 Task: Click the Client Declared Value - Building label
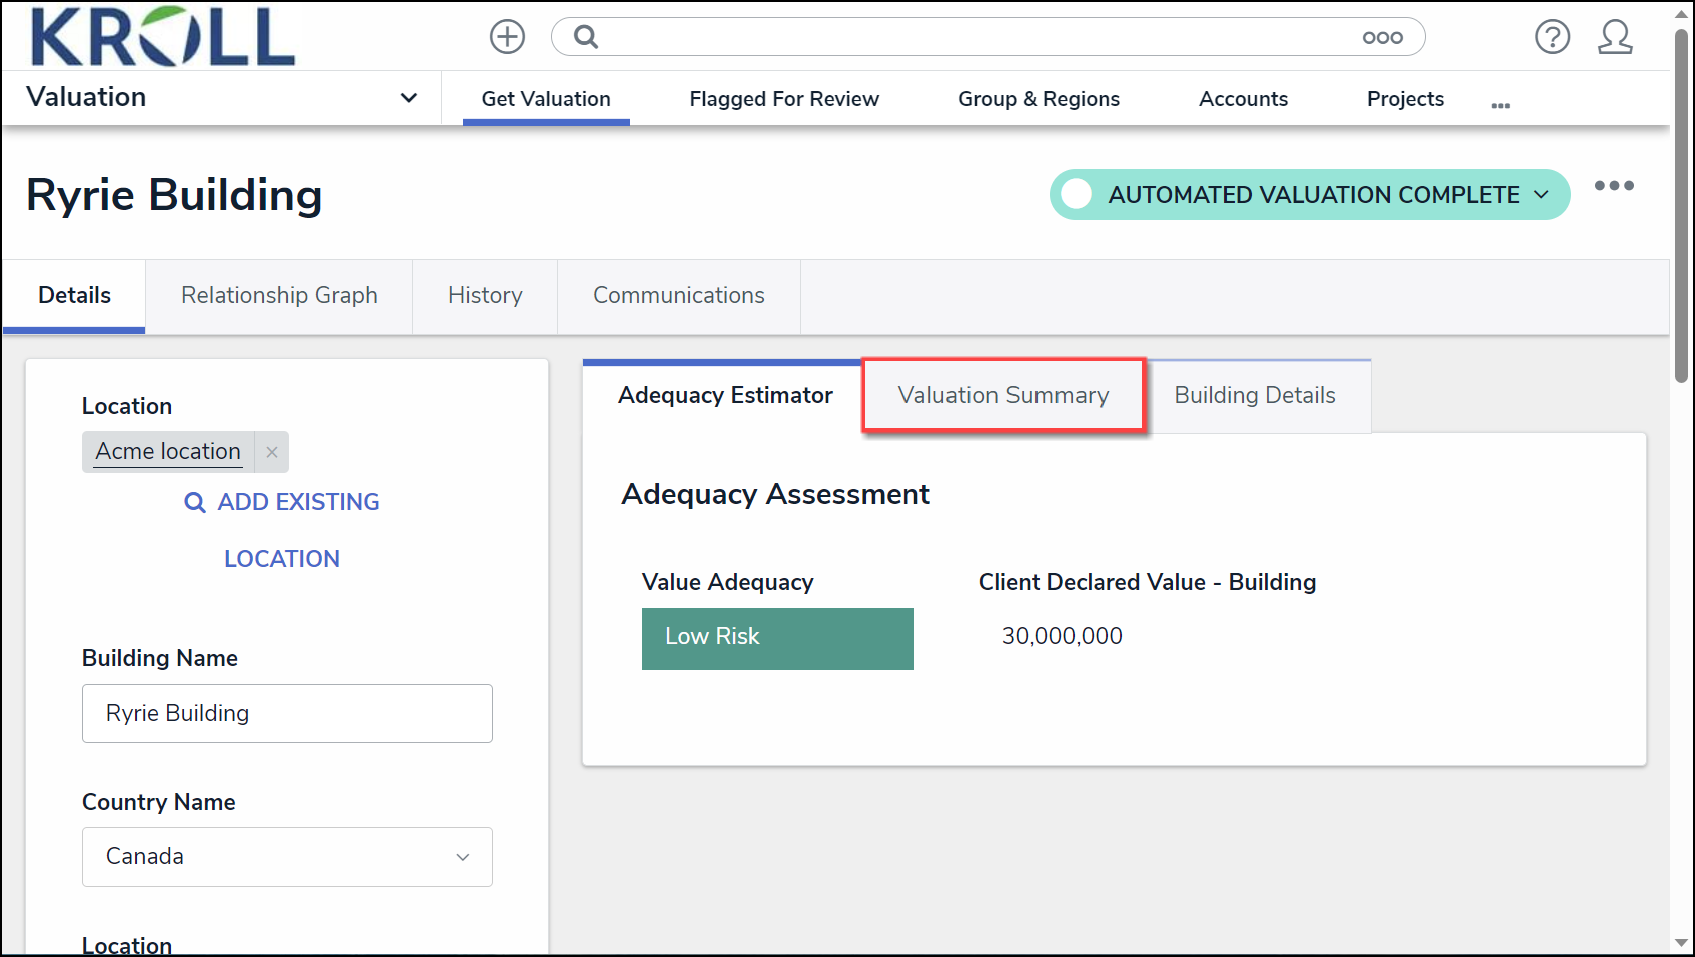tap(1147, 582)
